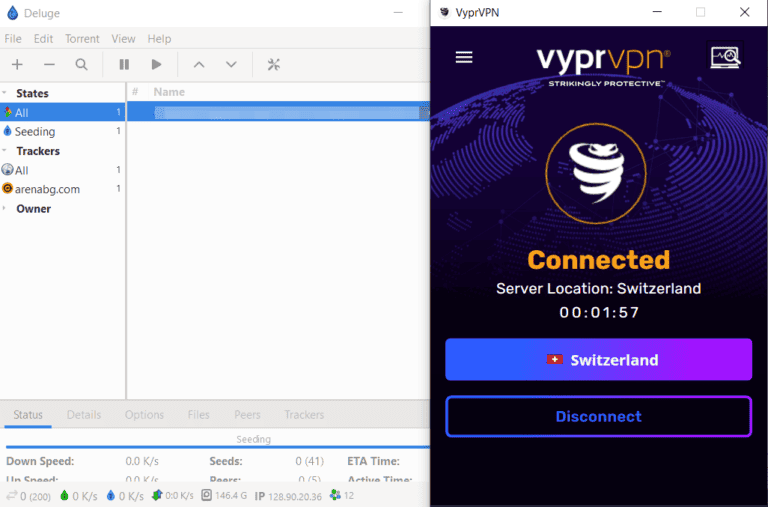Open the Torrent menu
Viewport: 768px width, 507px height.
click(x=82, y=39)
